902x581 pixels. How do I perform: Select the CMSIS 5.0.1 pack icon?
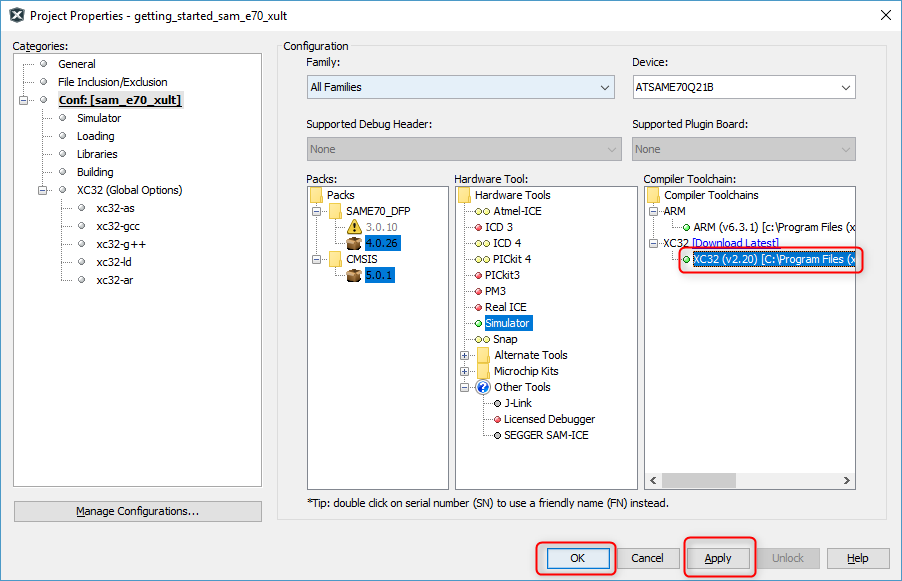[x=353, y=275]
